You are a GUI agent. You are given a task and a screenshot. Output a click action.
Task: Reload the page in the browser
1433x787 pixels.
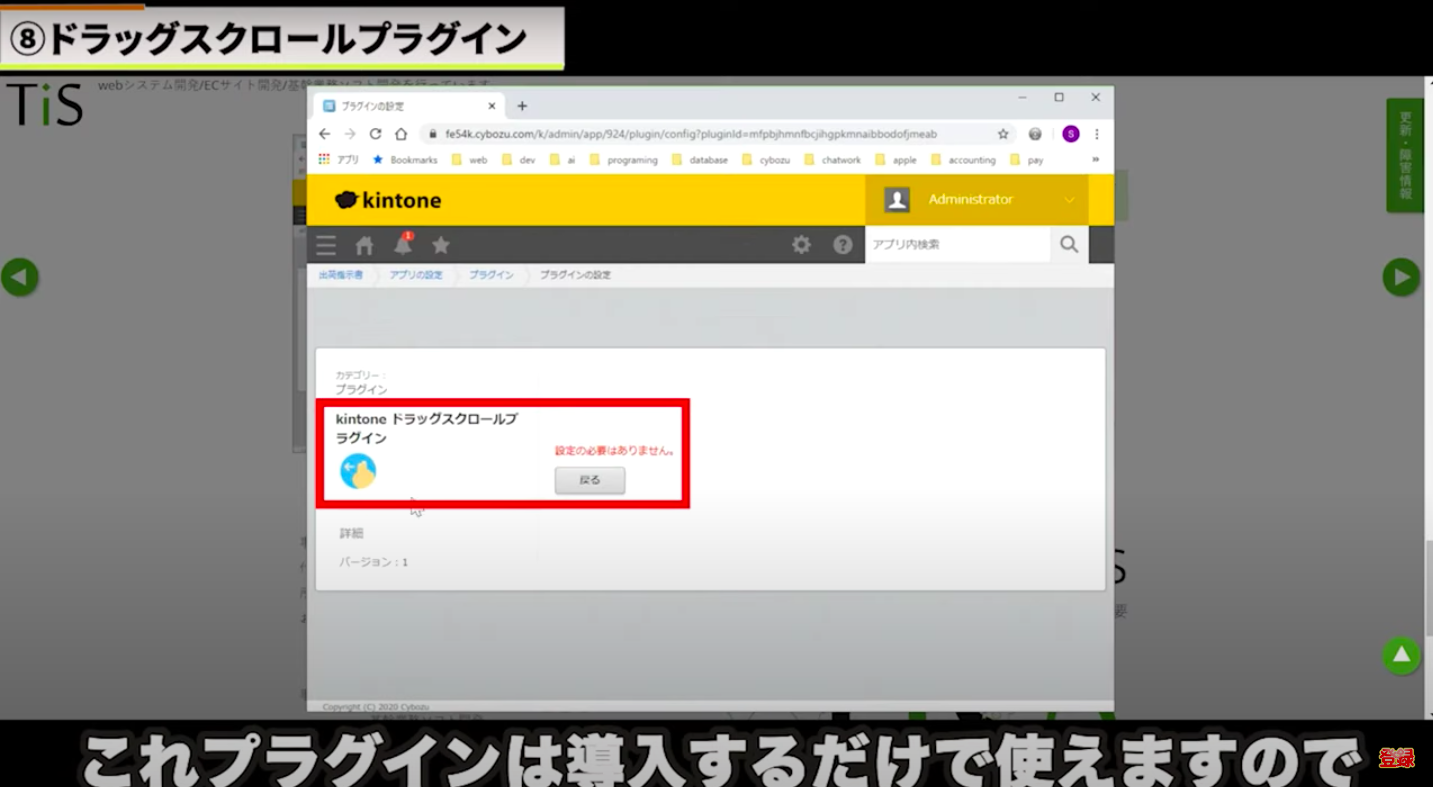click(x=375, y=134)
